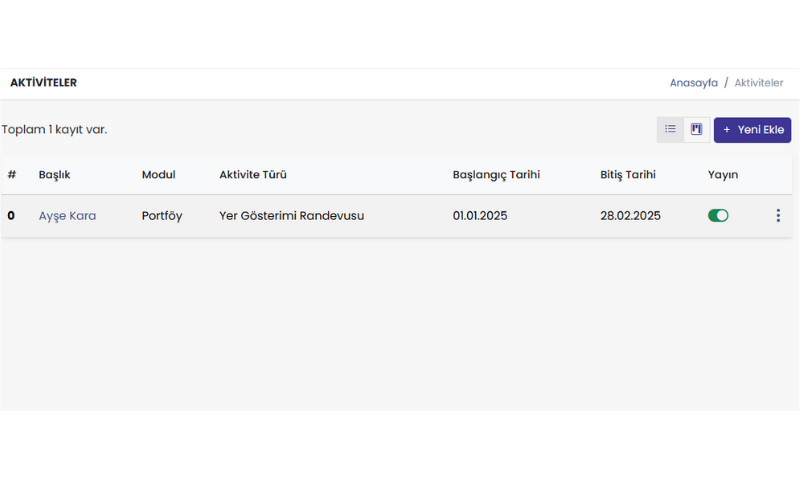Click the Aktiviteler breadcrumb item
This screenshot has width=800, height=500.
click(x=759, y=83)
